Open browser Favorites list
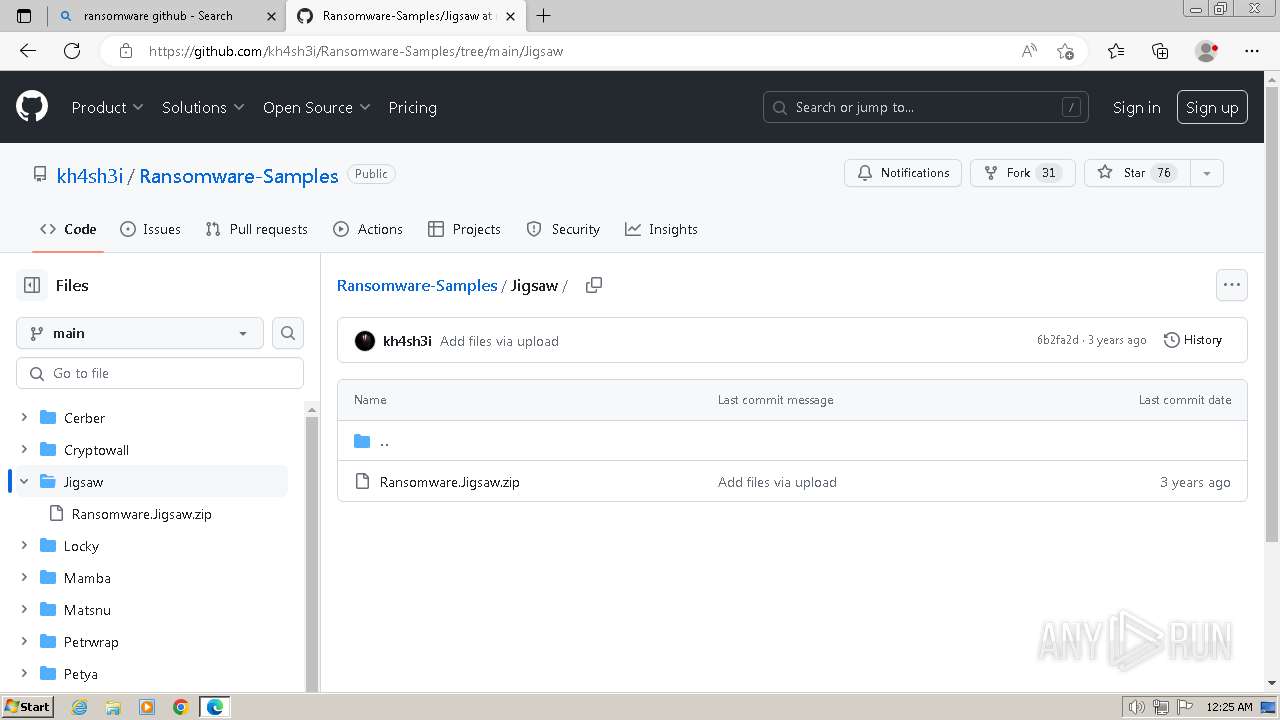This screenshot has height=720, width=1280. [x=1116, y=51]
